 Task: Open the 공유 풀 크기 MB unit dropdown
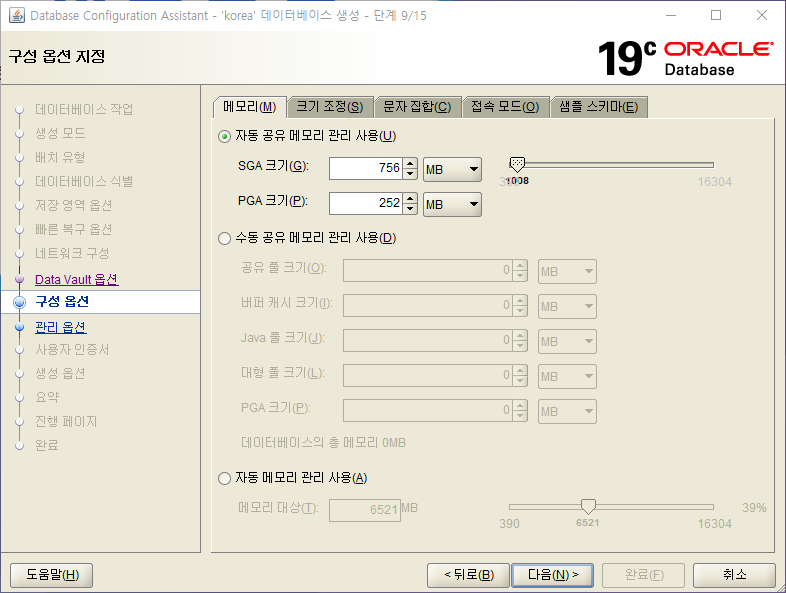(567, 272)
